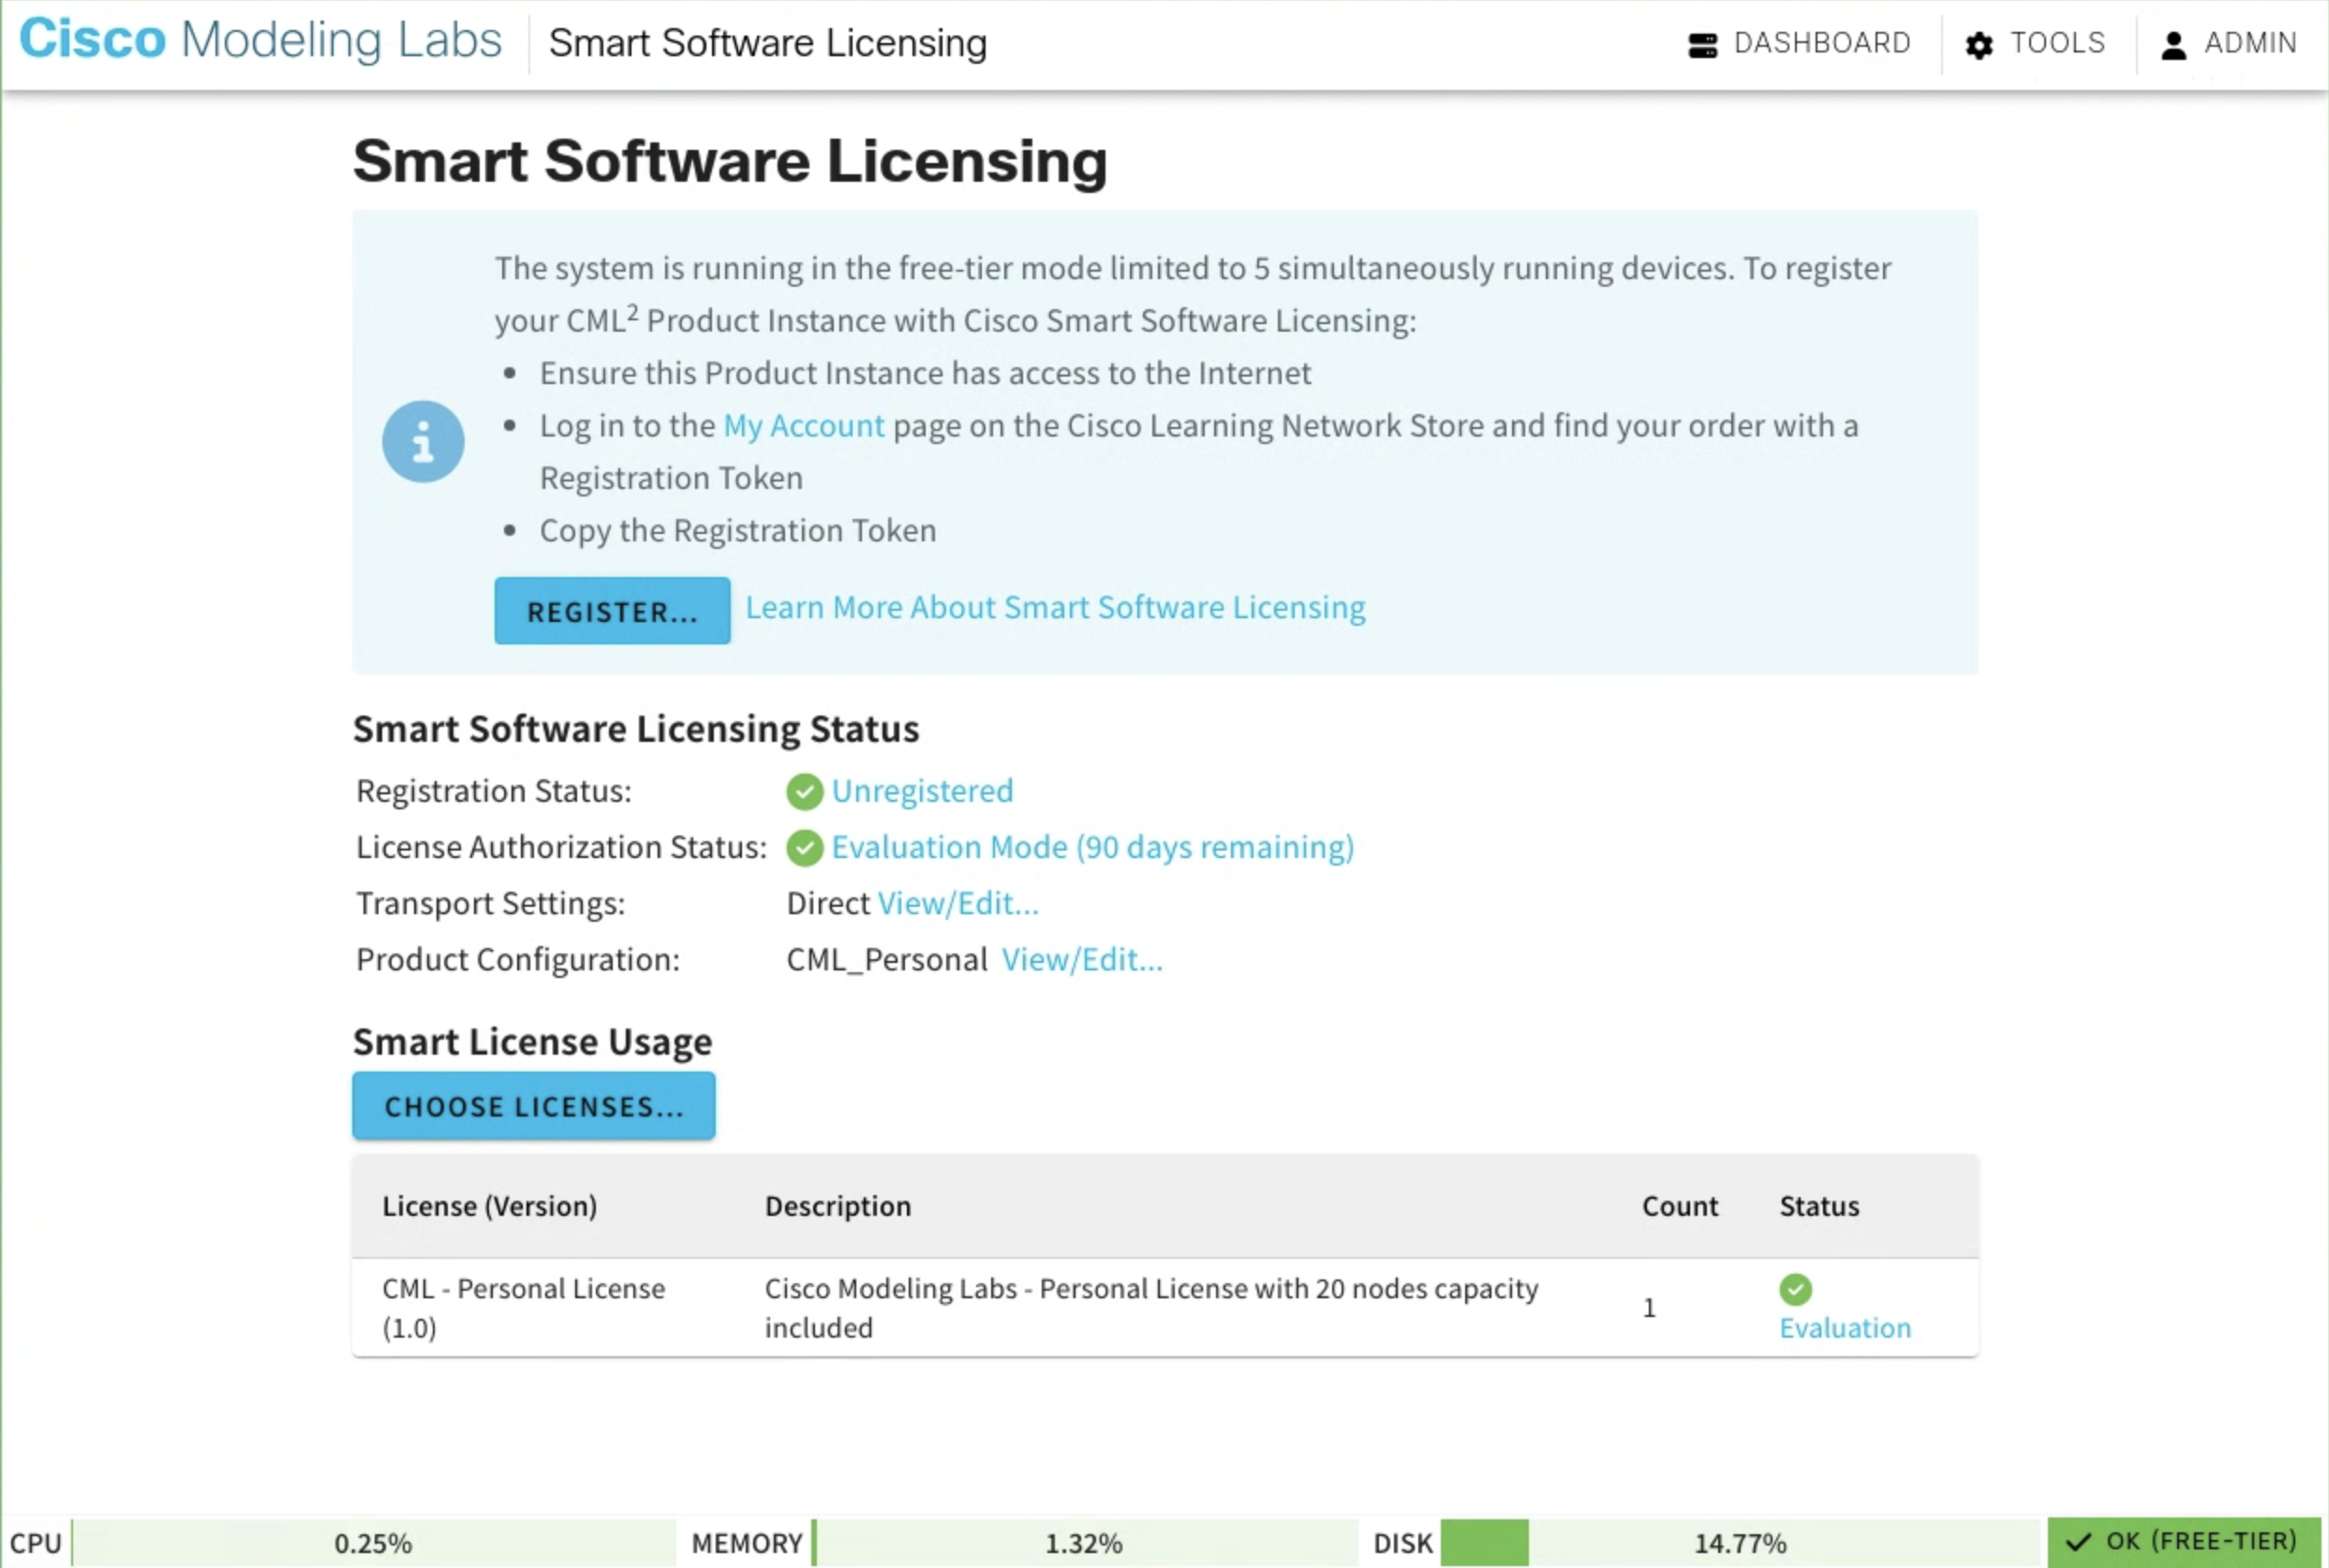Image resolution: width=2329 pixels, height=1568 pixels.
Task: Click View/Edit for Transport Settings
Action: (958, 903)
